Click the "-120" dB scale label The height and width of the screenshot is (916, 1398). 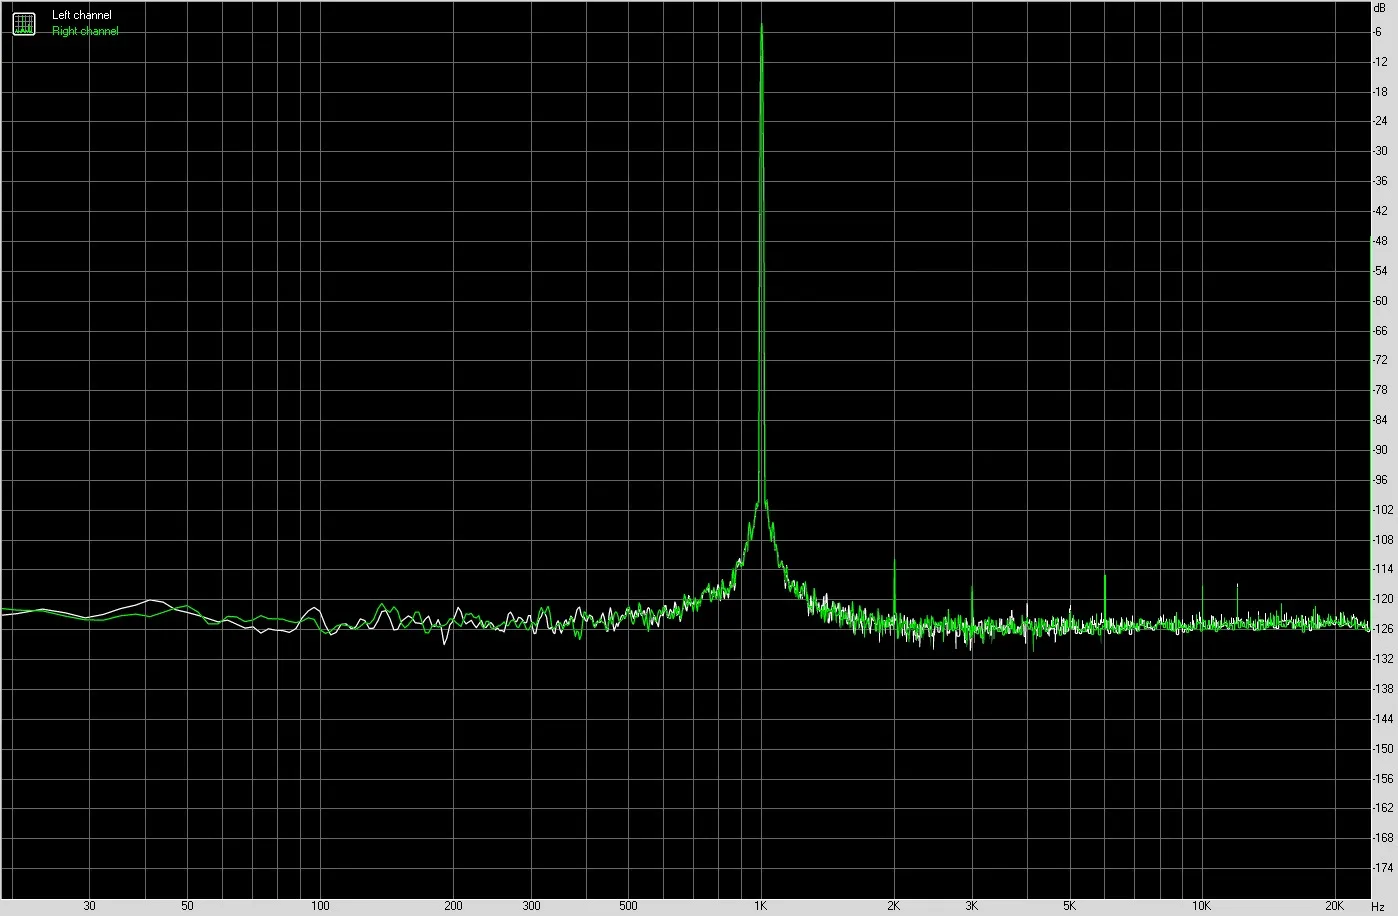point(1382,599)
